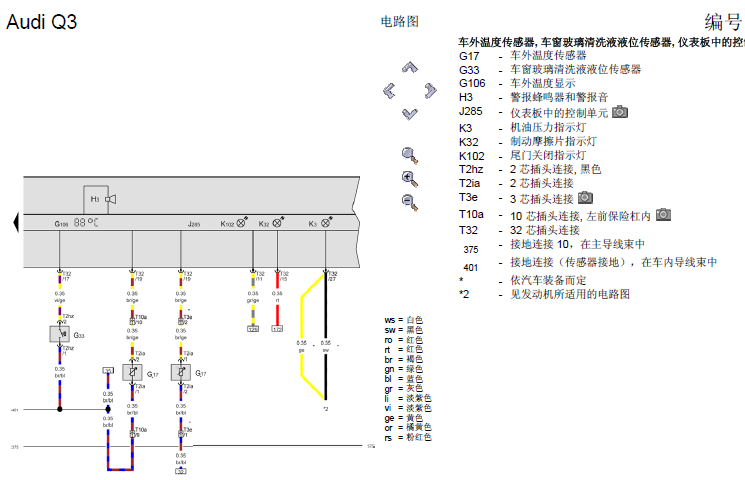Select text 3 芯插头连接 in T3e row
The image size is (745, 480).
point(542,199)
